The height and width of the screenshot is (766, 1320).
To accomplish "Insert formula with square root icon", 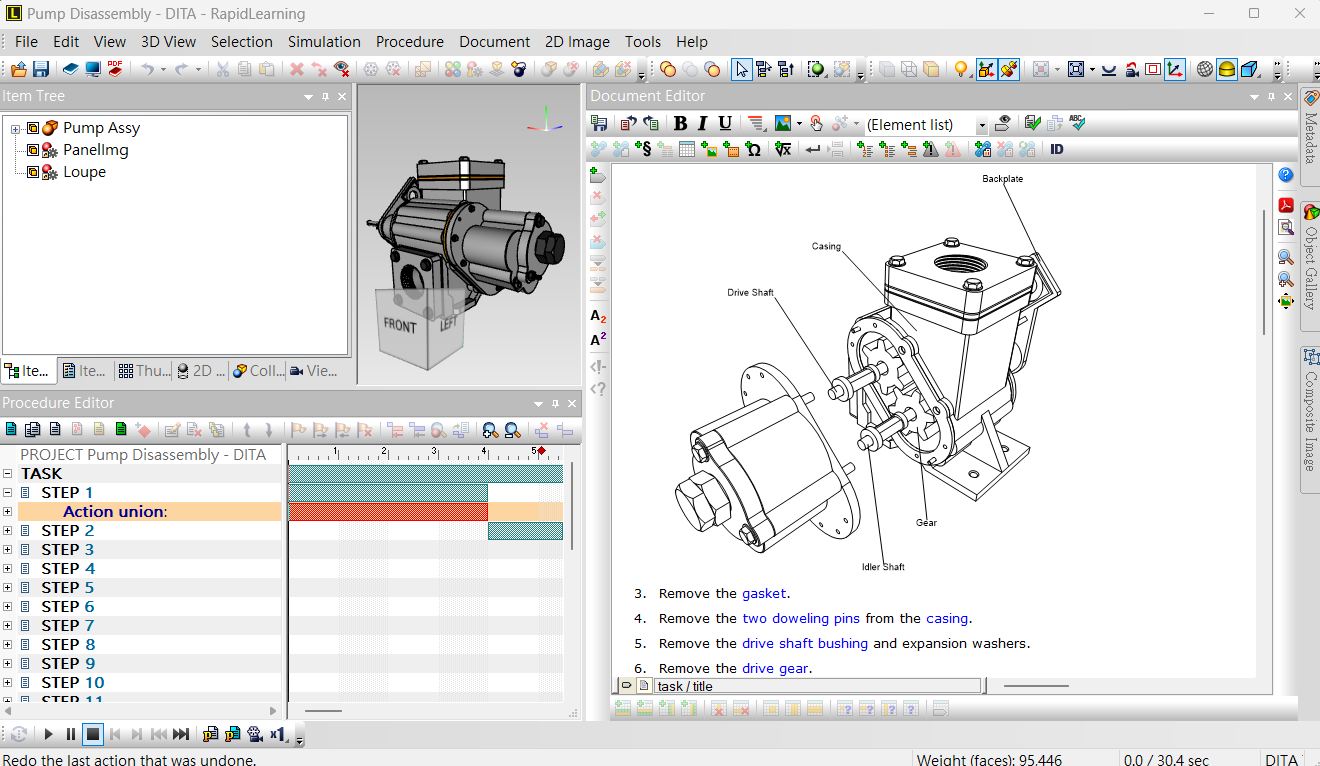I will click(783, 149).
